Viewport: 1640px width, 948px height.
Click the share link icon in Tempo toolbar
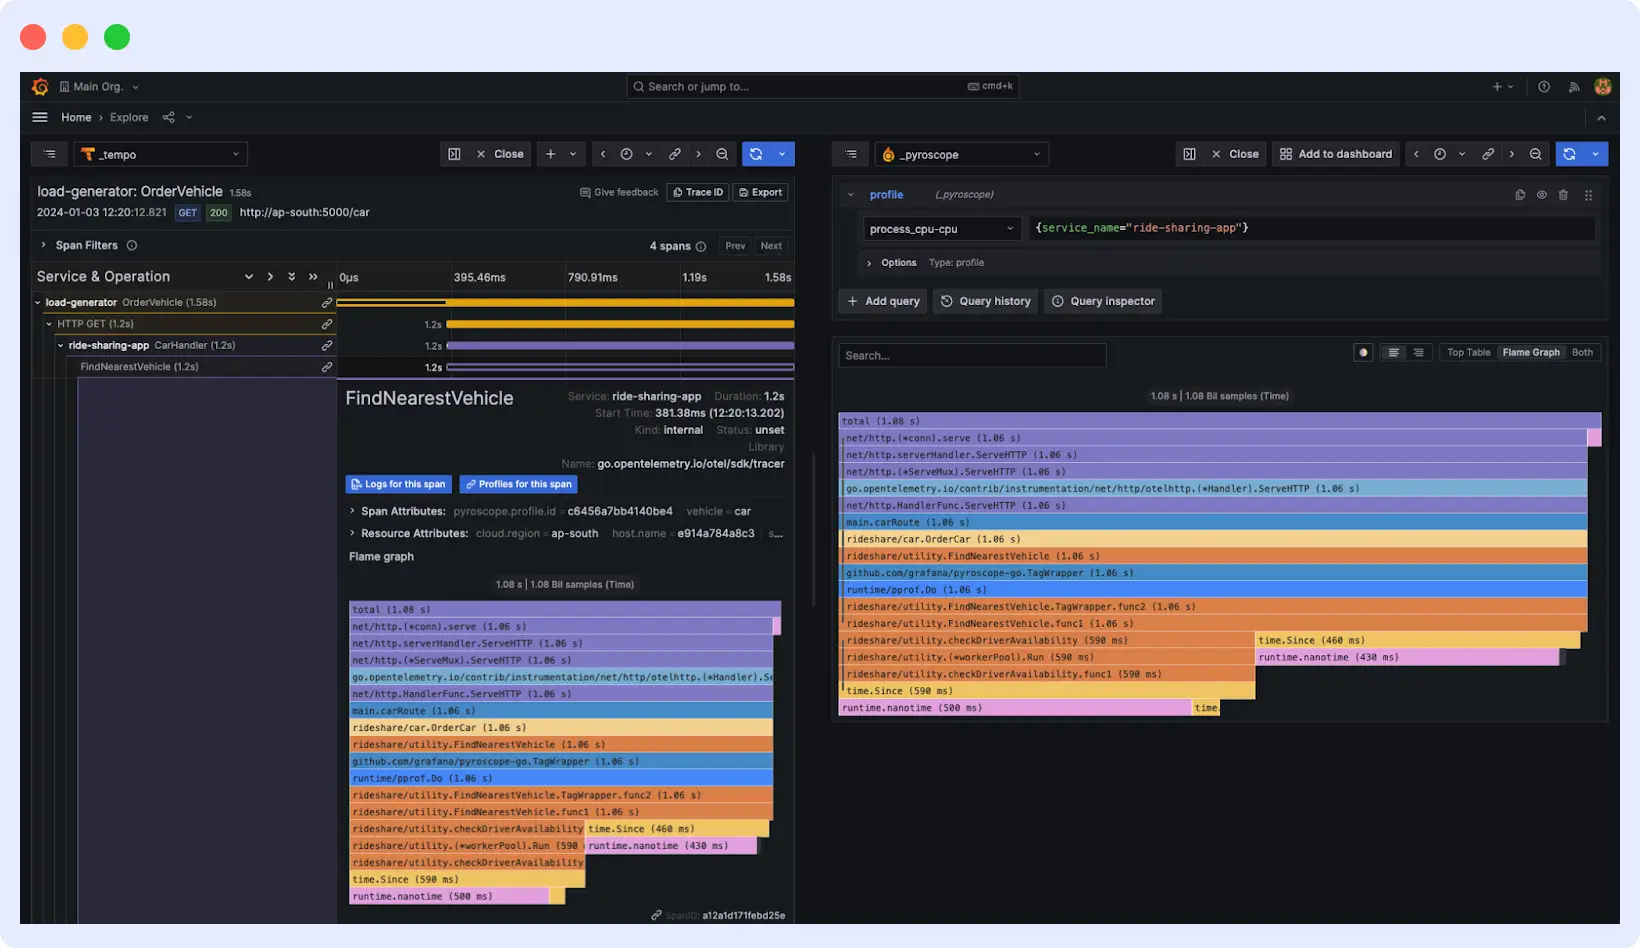[675, 153]
